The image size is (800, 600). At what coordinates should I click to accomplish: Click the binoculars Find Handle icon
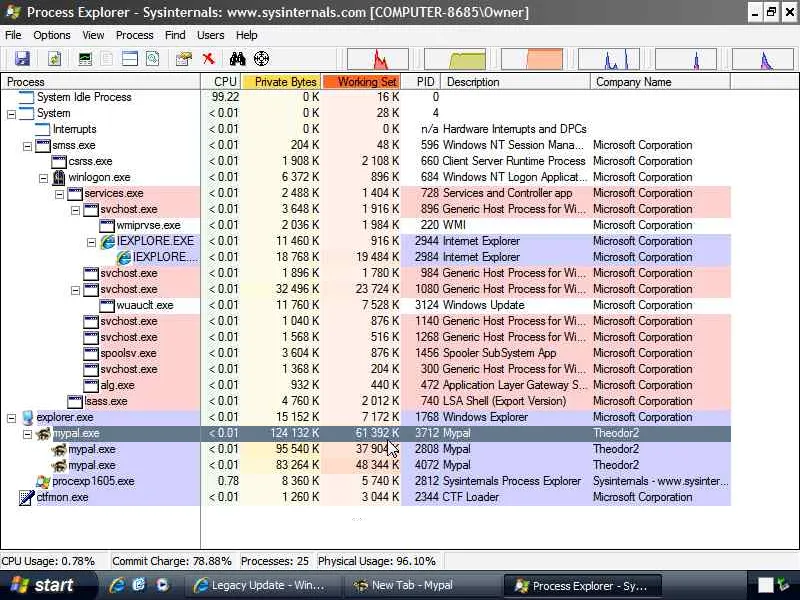237,59
